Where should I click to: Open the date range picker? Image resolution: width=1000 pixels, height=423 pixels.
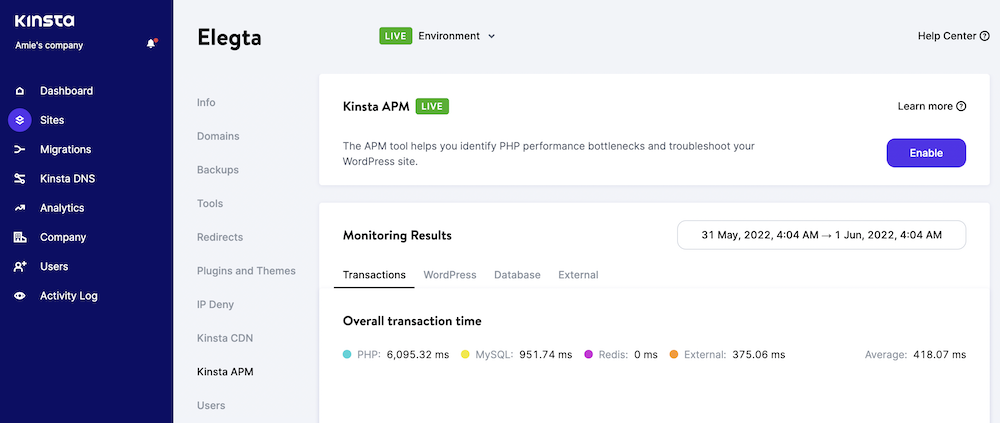[x=821, y=235]
